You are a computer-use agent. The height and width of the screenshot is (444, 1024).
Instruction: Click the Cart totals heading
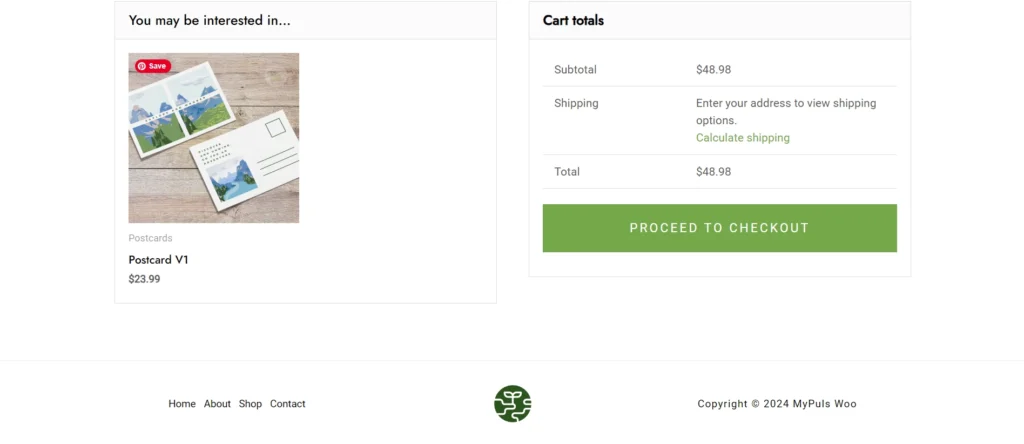573,20
